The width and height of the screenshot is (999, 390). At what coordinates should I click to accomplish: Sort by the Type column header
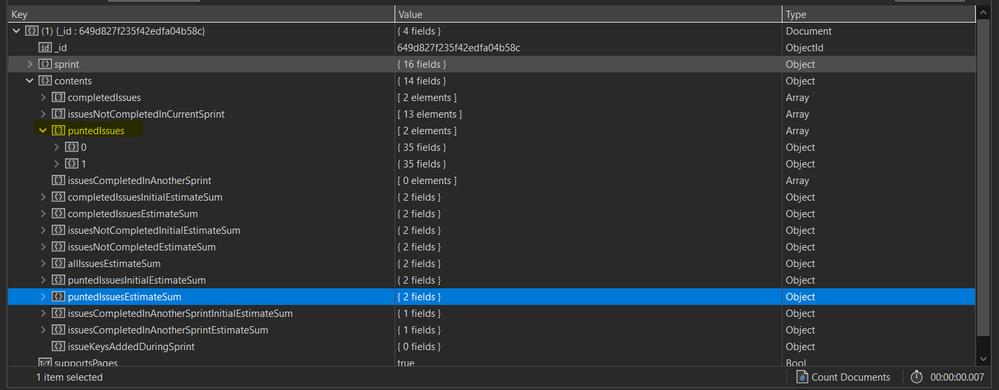(x=879, y=14)
